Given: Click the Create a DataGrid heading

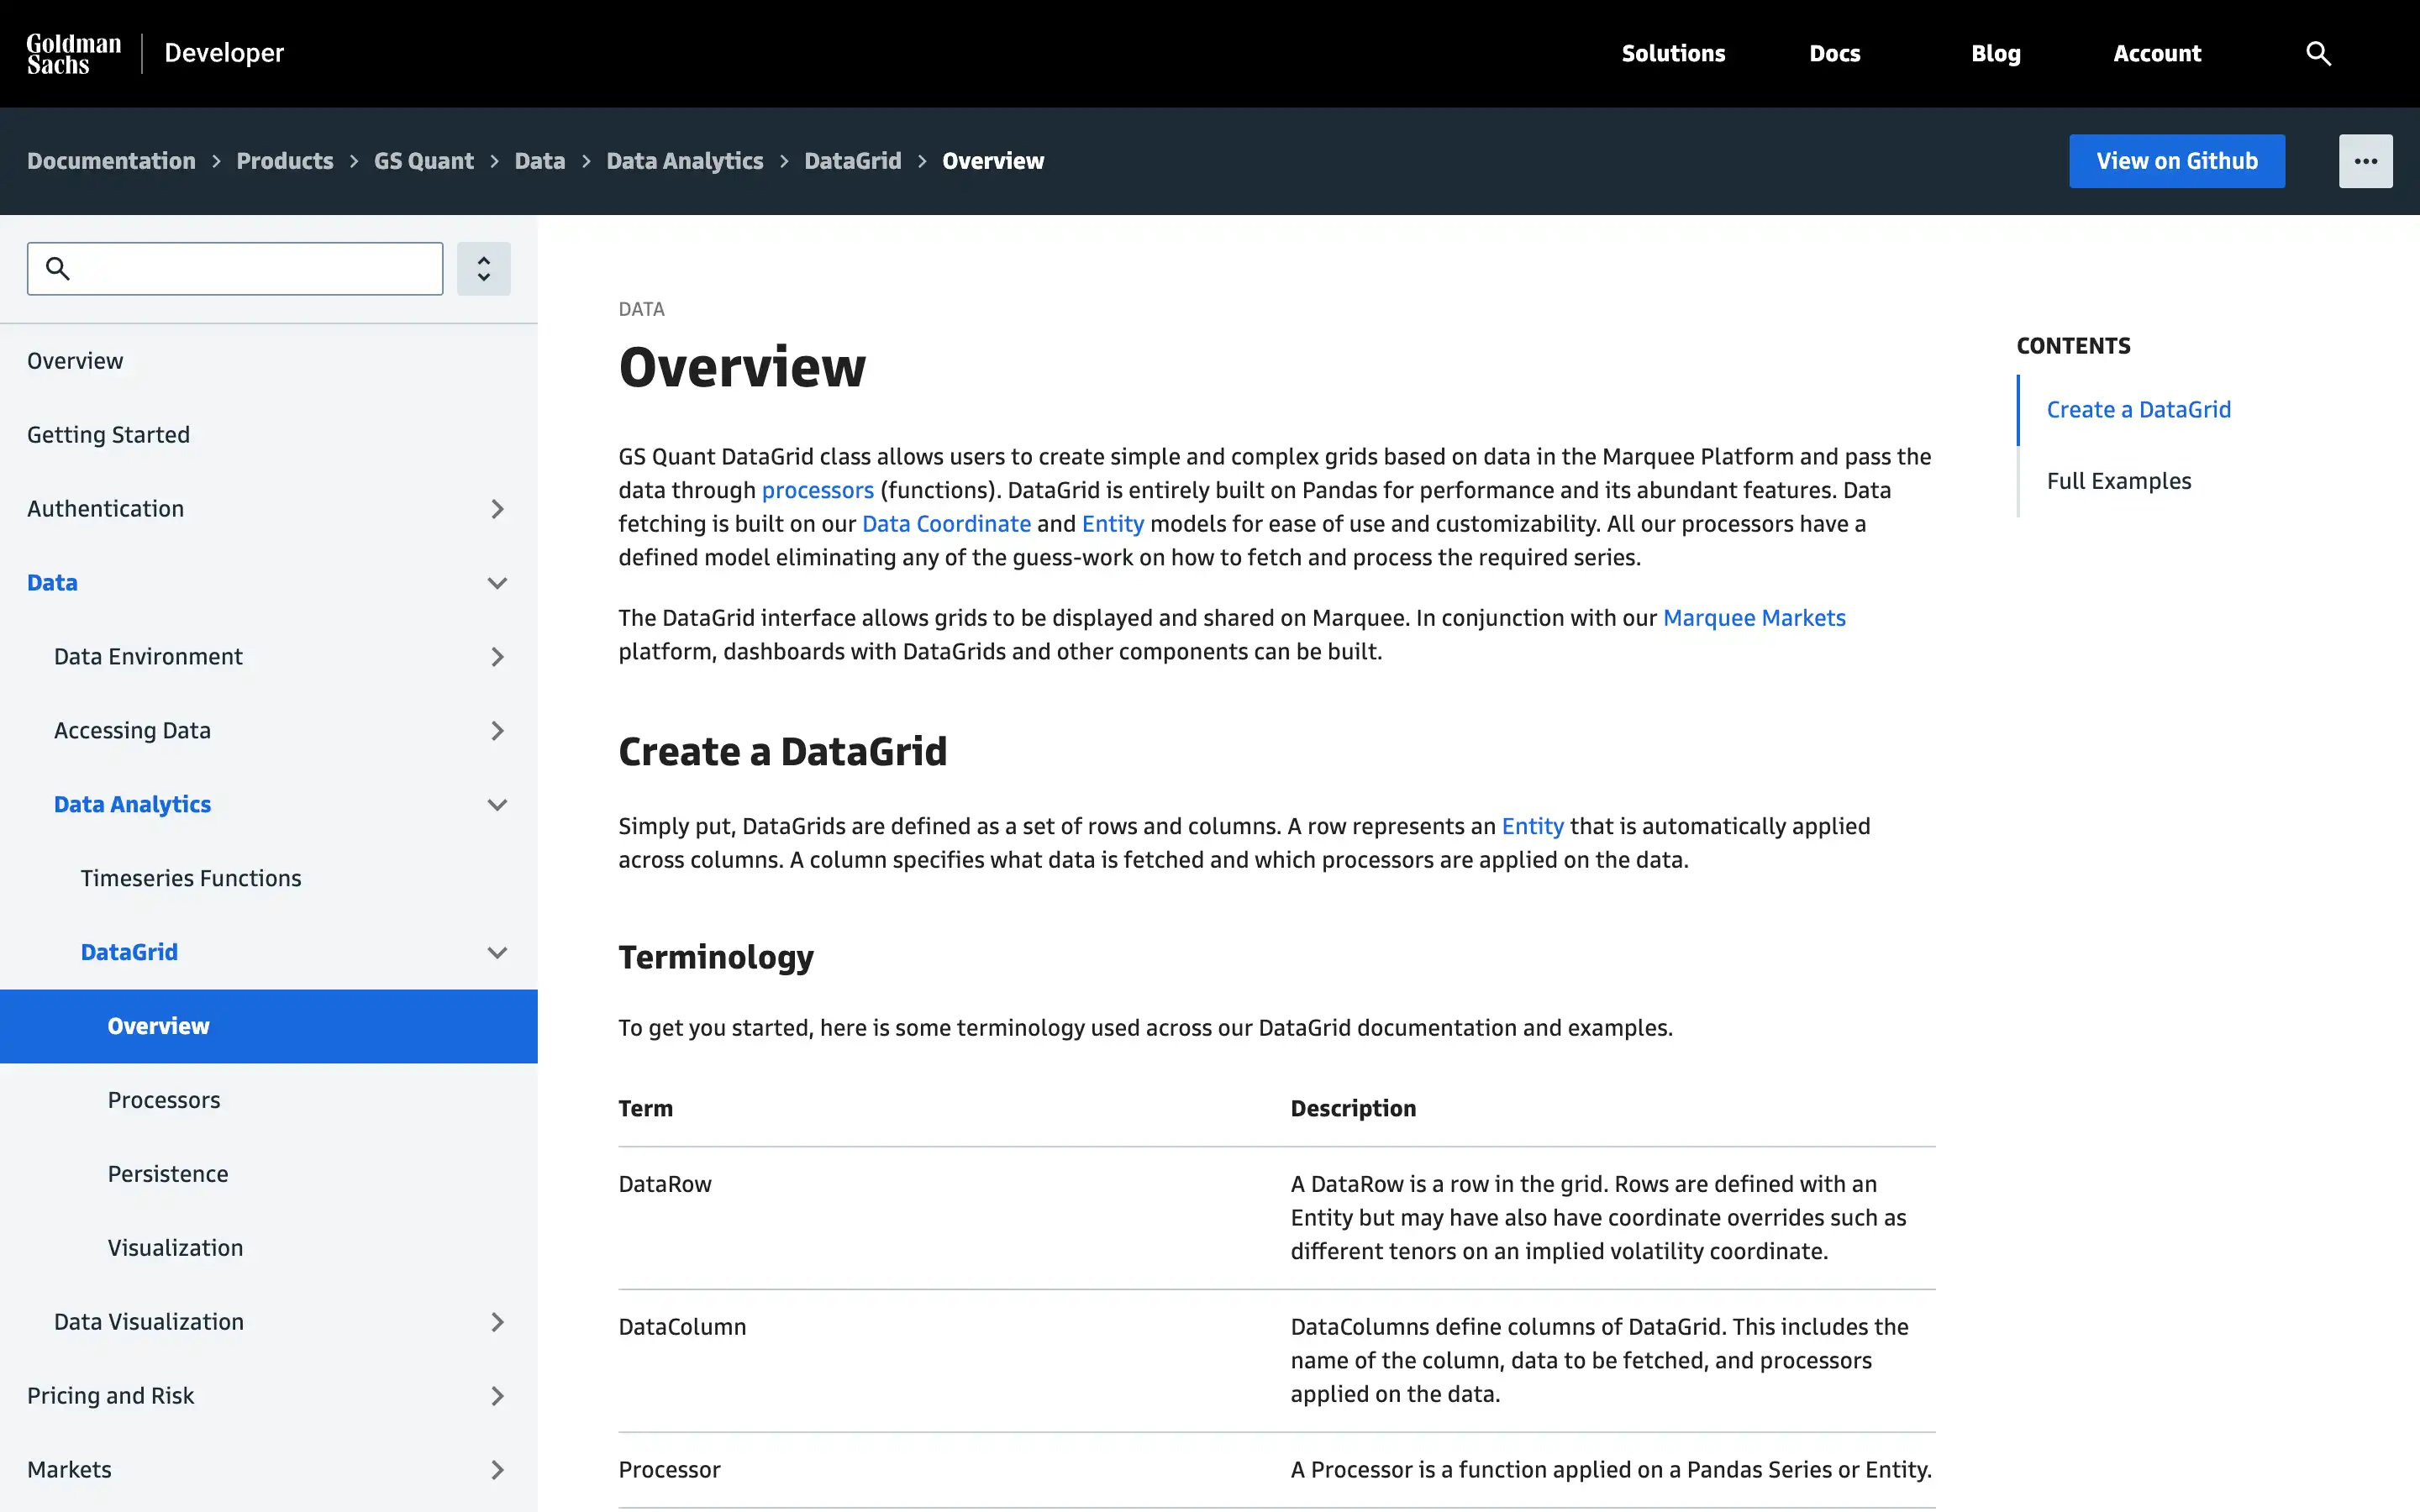Looking at the screenshot, I should [x=782, y=752].
